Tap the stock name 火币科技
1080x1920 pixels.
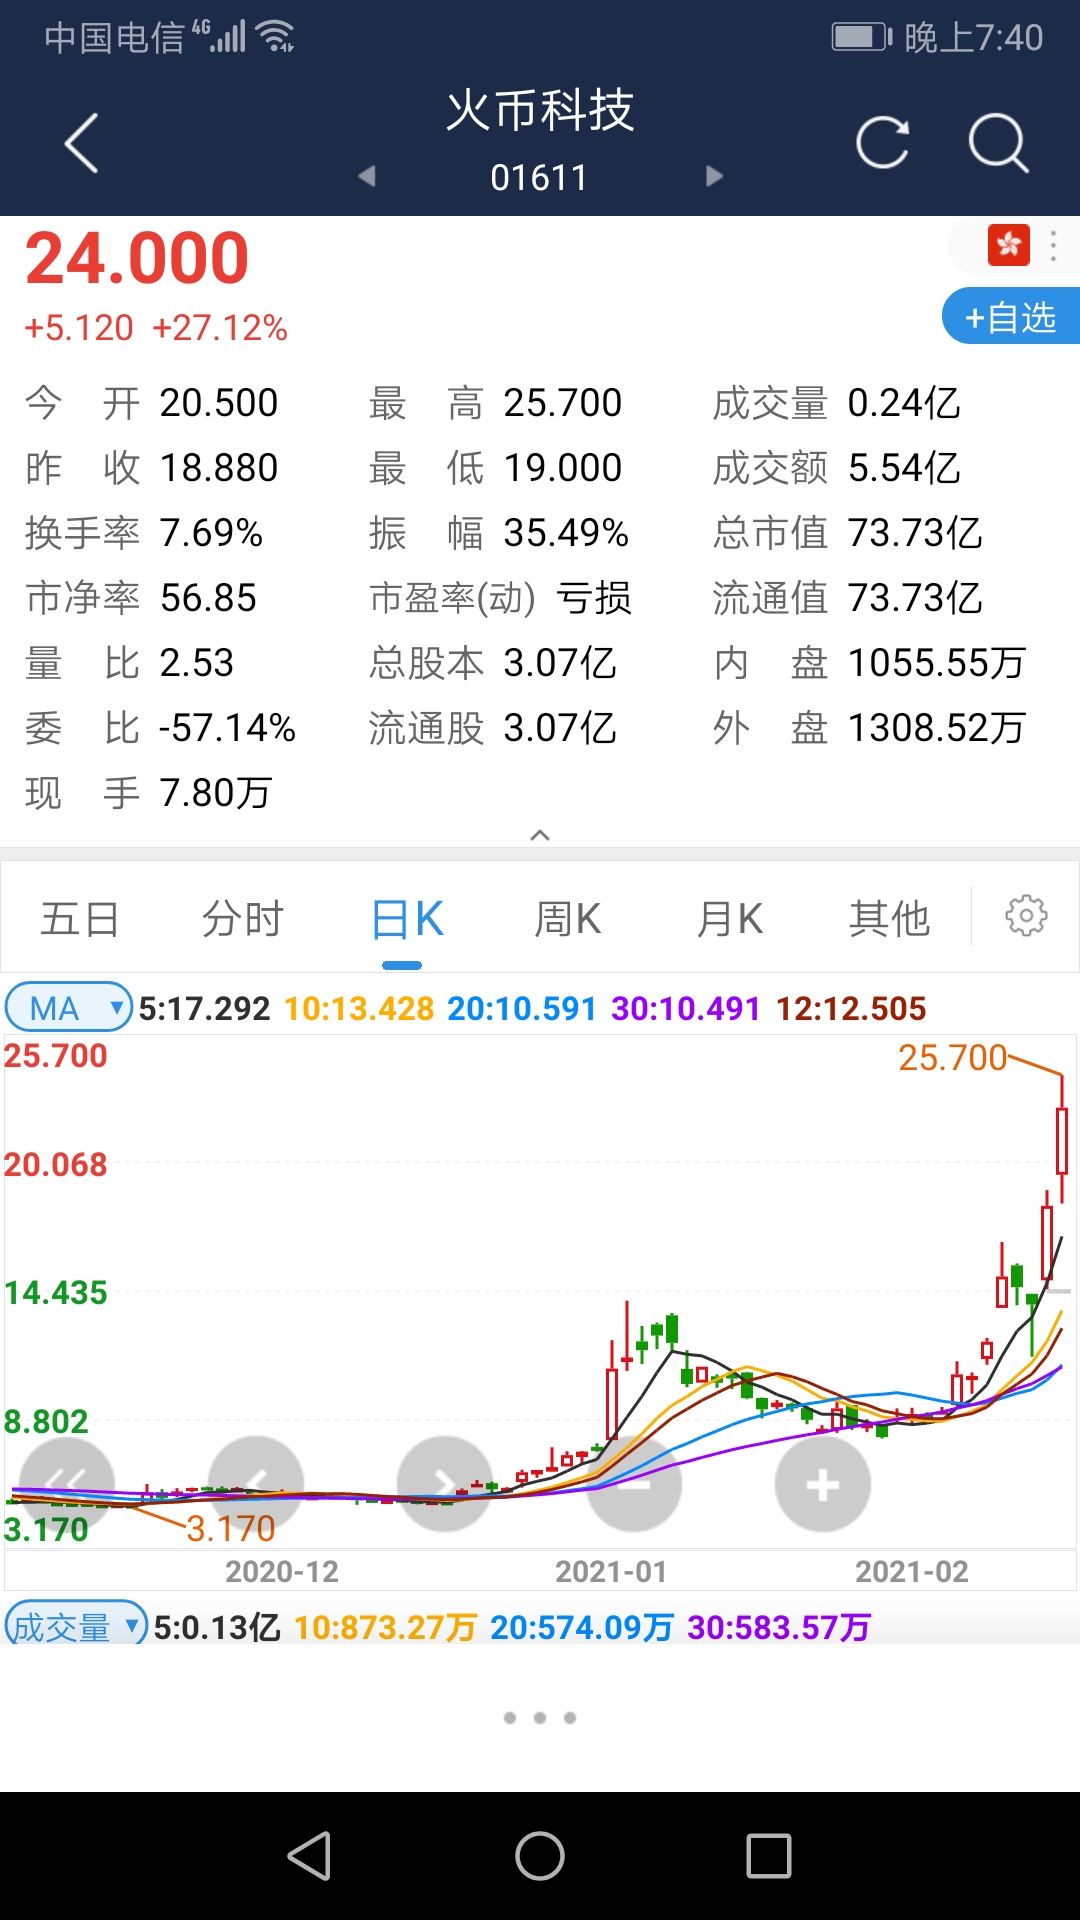pyautogui.click(x=540, y=110)
